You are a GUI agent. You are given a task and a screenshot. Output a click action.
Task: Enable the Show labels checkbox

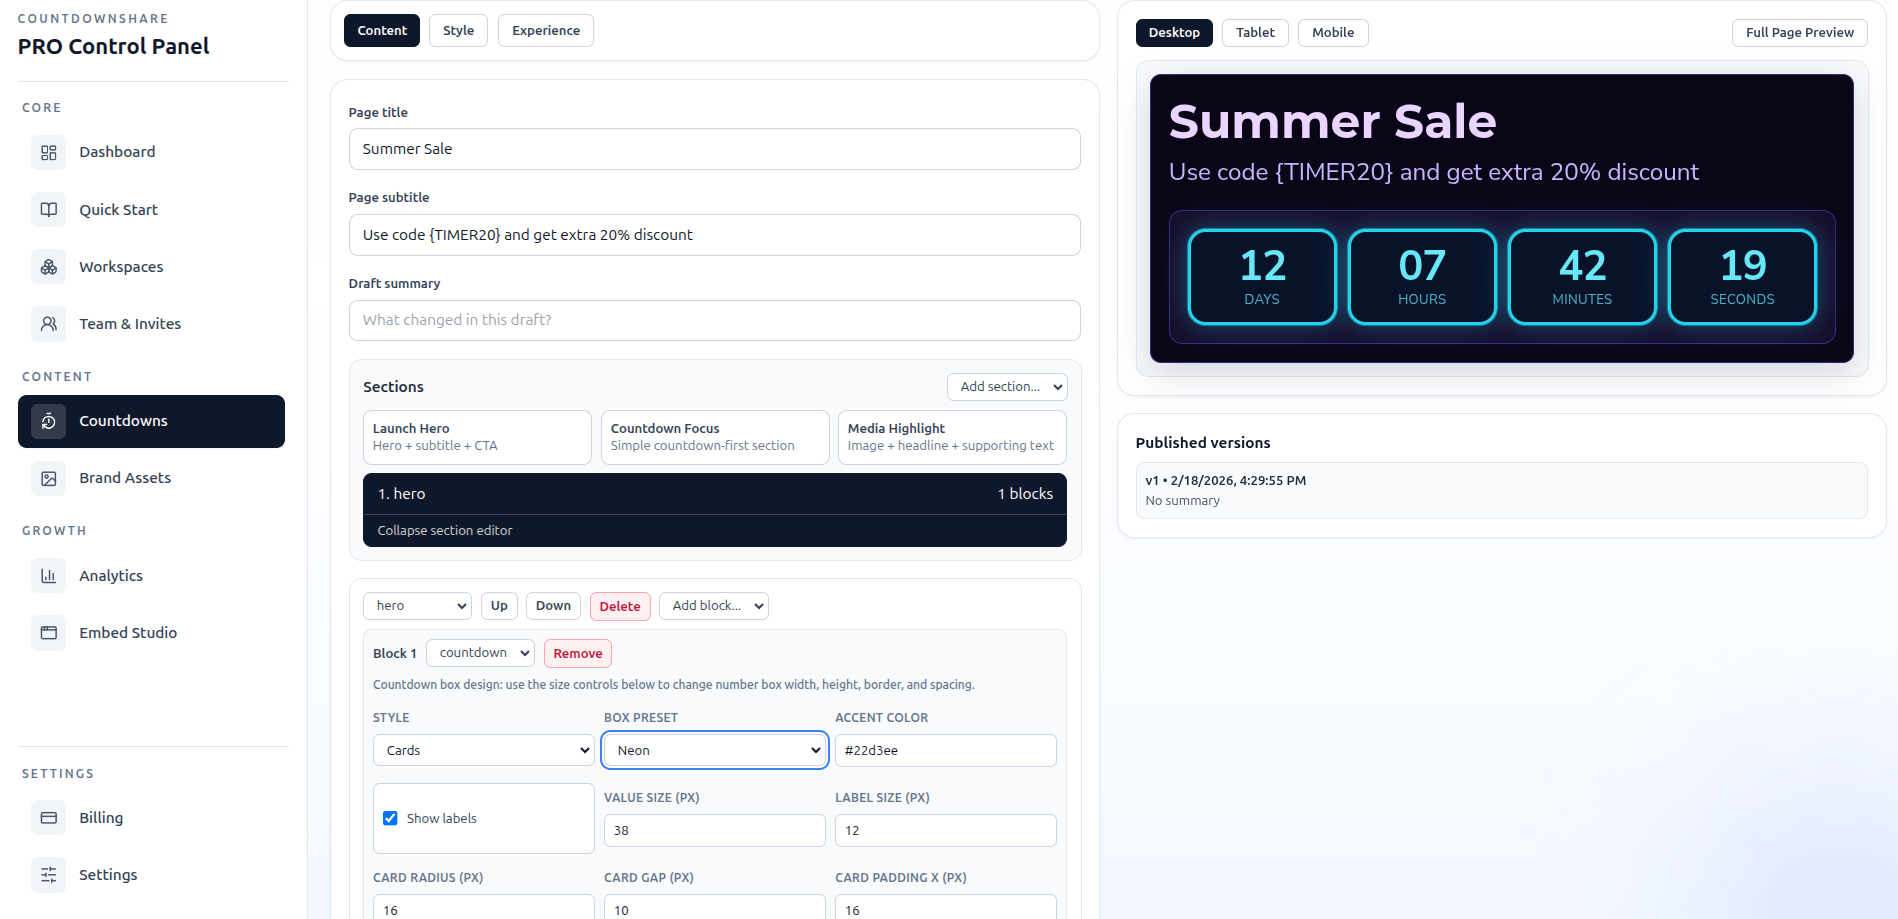tap(389, 818)
